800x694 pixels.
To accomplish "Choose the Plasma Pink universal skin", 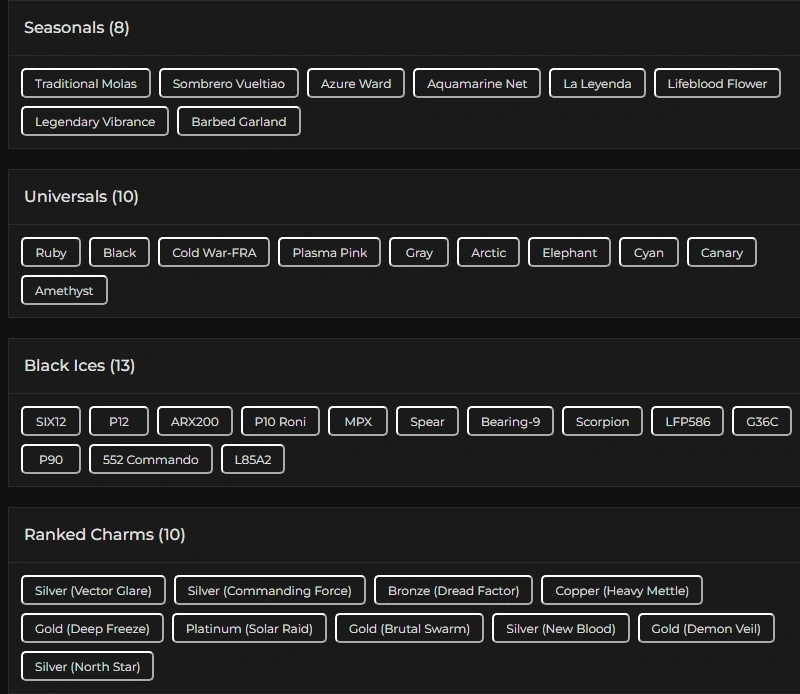I will (329, 252).
